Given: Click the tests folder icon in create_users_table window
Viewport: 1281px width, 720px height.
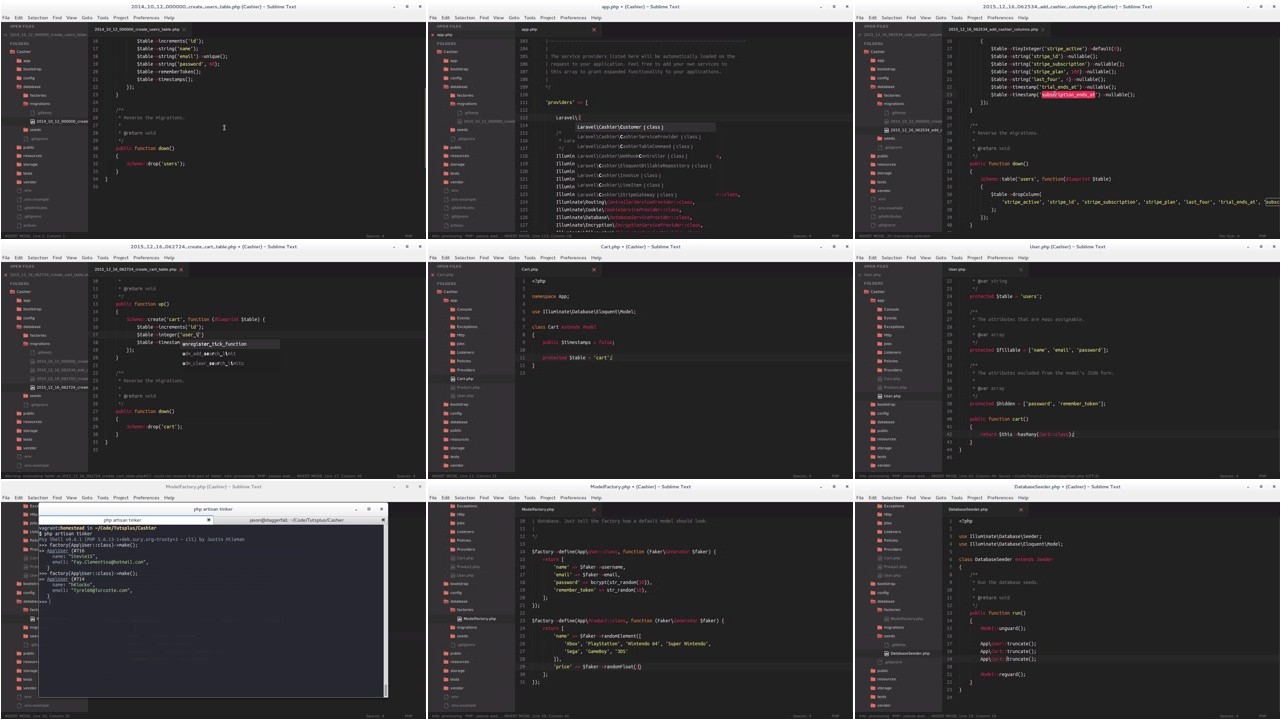Looking at the screenshot, I should coord(19,173).
